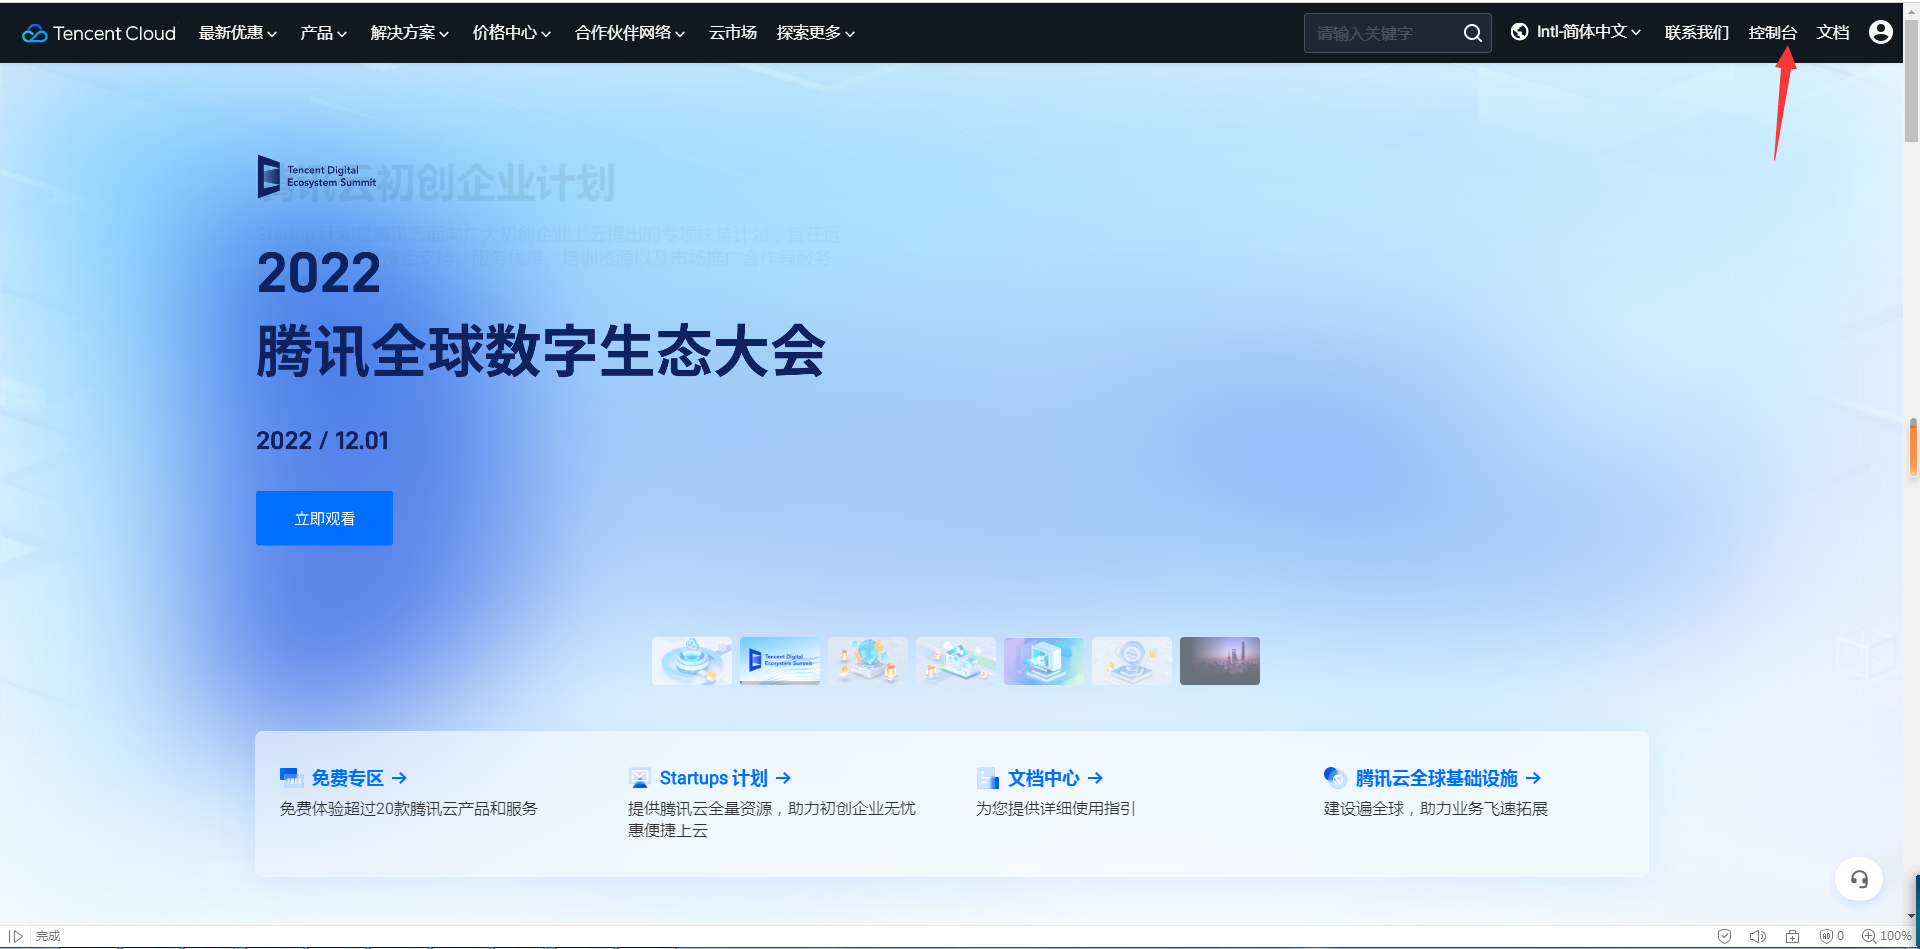Open the 腾讯云全球基础设施 link
The height and width of the screenshot is (949, 1920).
tap(1436, 778)
